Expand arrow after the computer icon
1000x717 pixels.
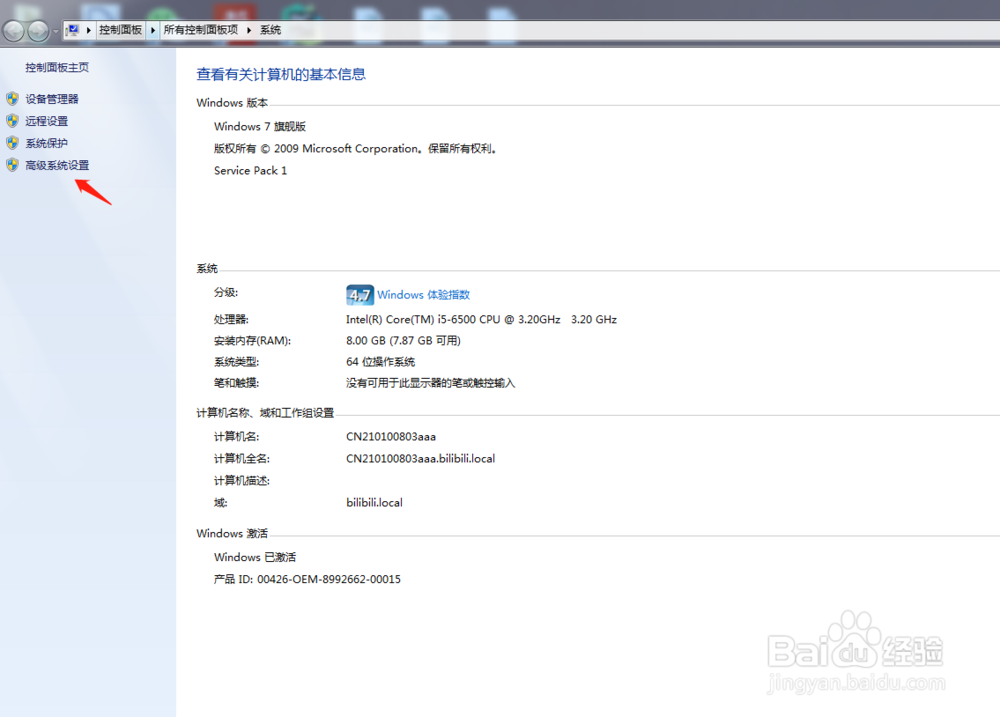pos(89,30)
